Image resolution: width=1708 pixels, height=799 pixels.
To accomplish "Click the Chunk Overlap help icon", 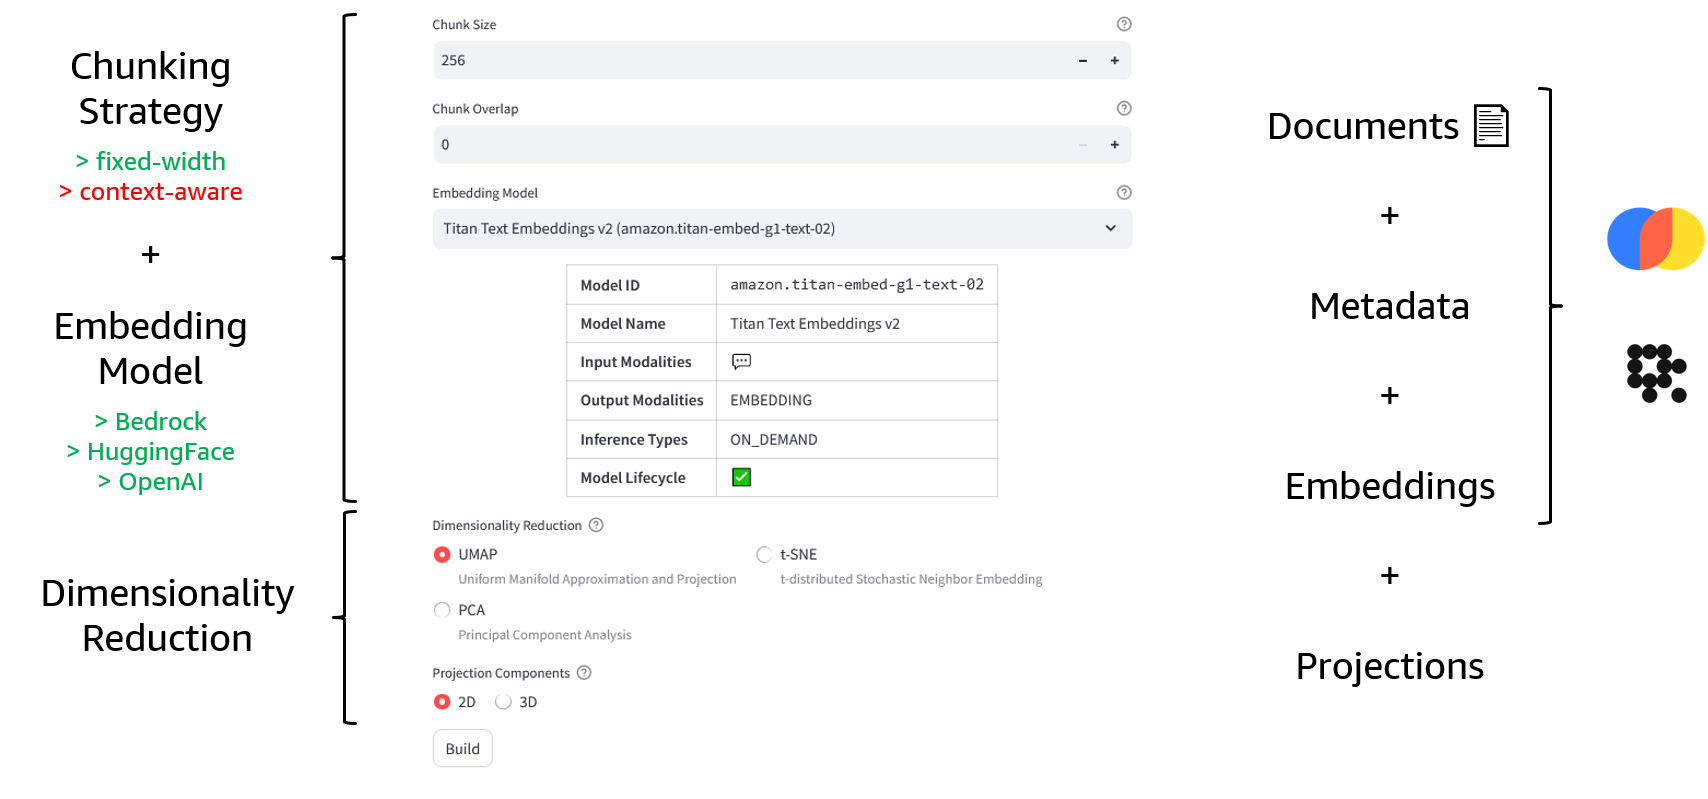I will tap(1124, 108).
